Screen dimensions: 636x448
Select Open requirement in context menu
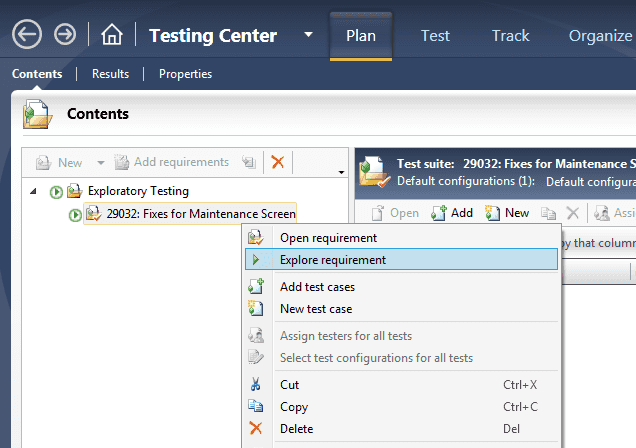point(328,238)
